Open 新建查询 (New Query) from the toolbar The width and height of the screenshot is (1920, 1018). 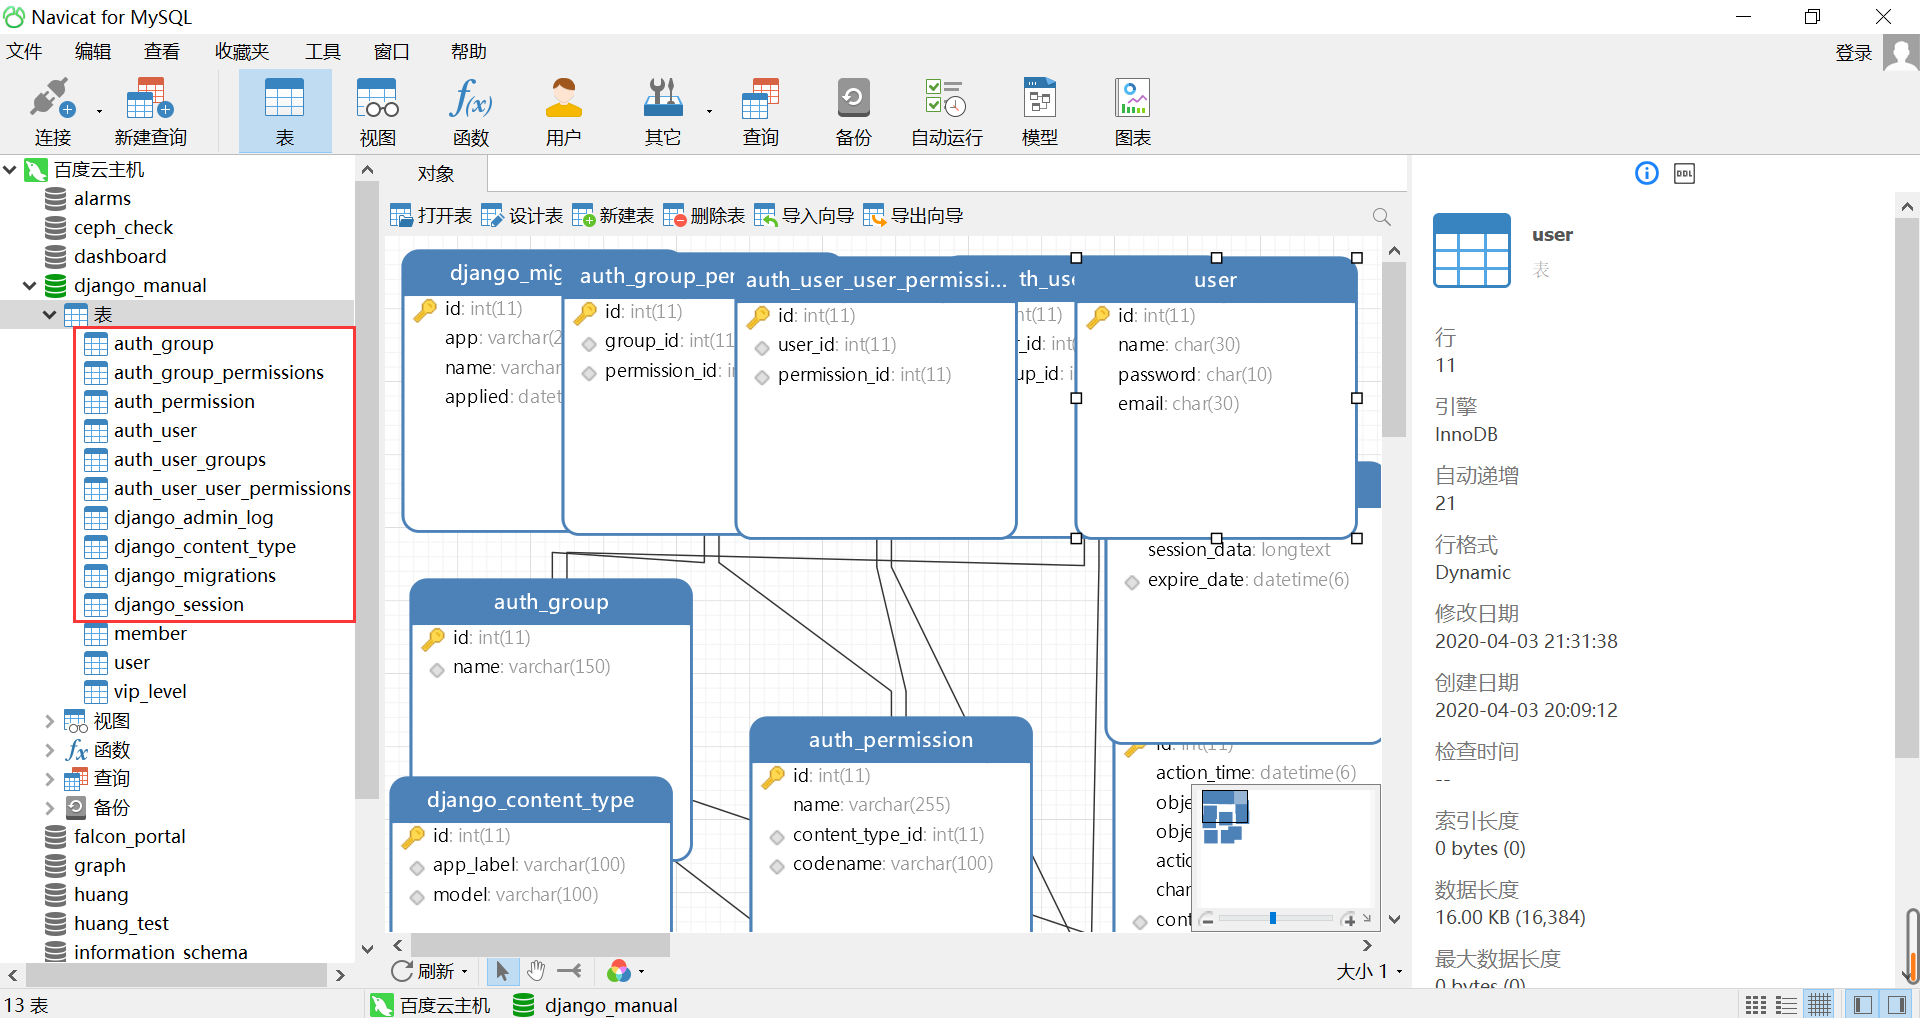click(150, 111)
